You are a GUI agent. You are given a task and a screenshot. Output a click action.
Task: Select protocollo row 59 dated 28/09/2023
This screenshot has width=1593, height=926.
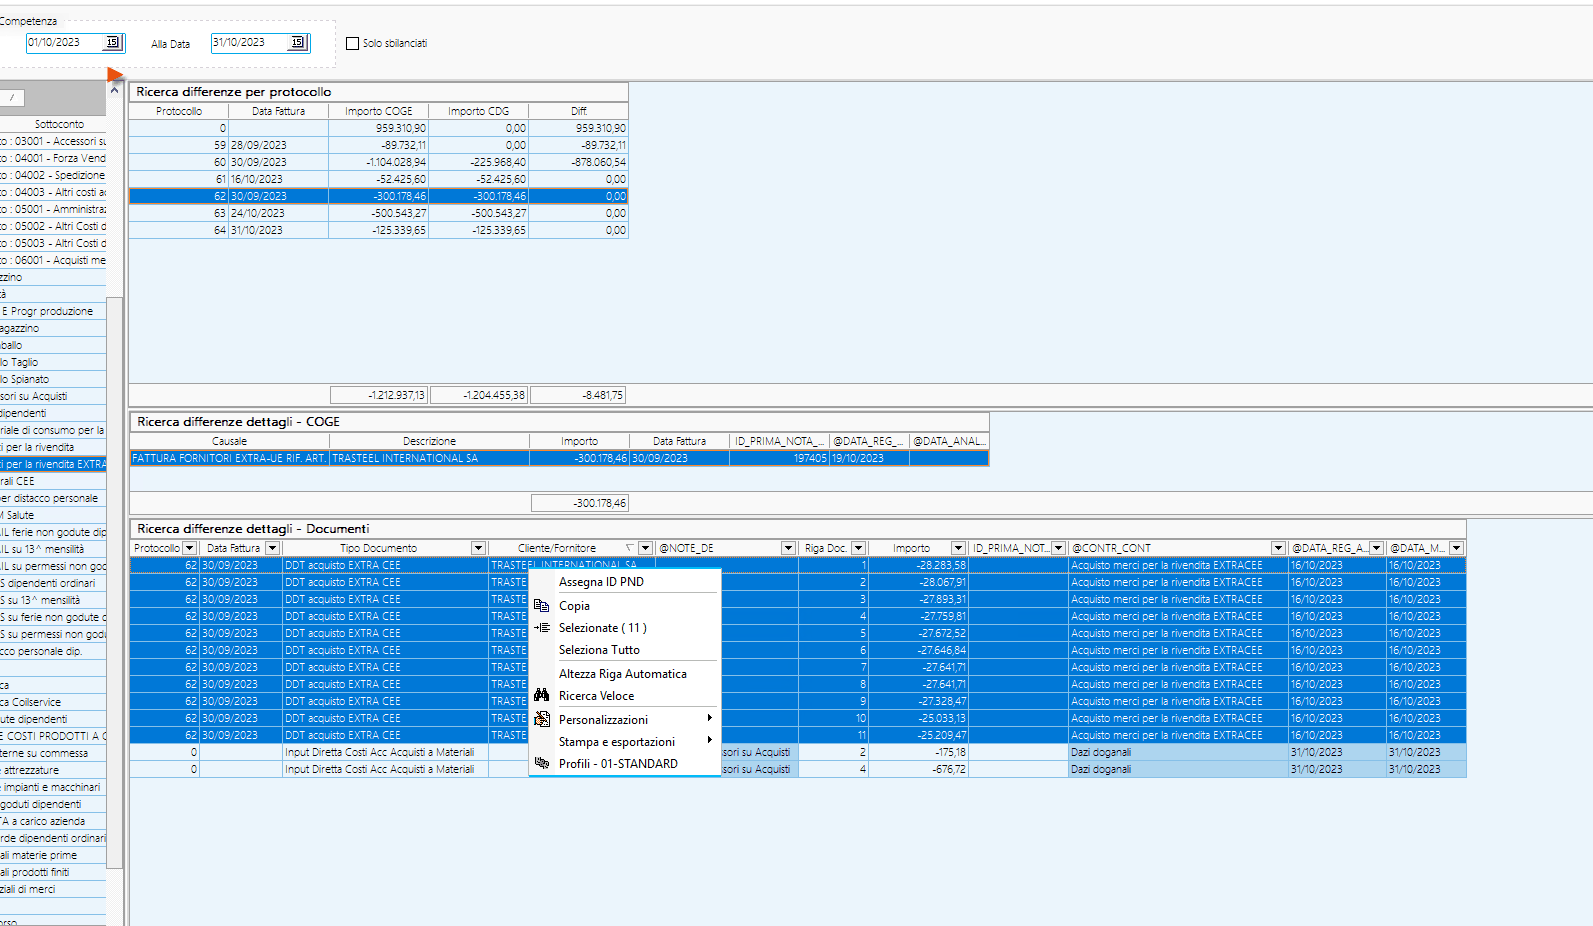click(x=379, y=145)
